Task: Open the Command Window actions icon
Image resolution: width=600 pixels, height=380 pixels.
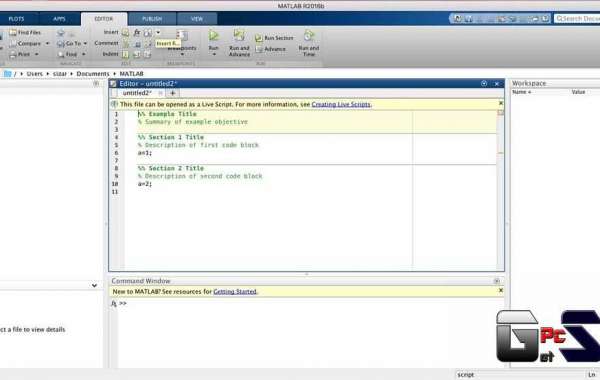Action: 497,281
